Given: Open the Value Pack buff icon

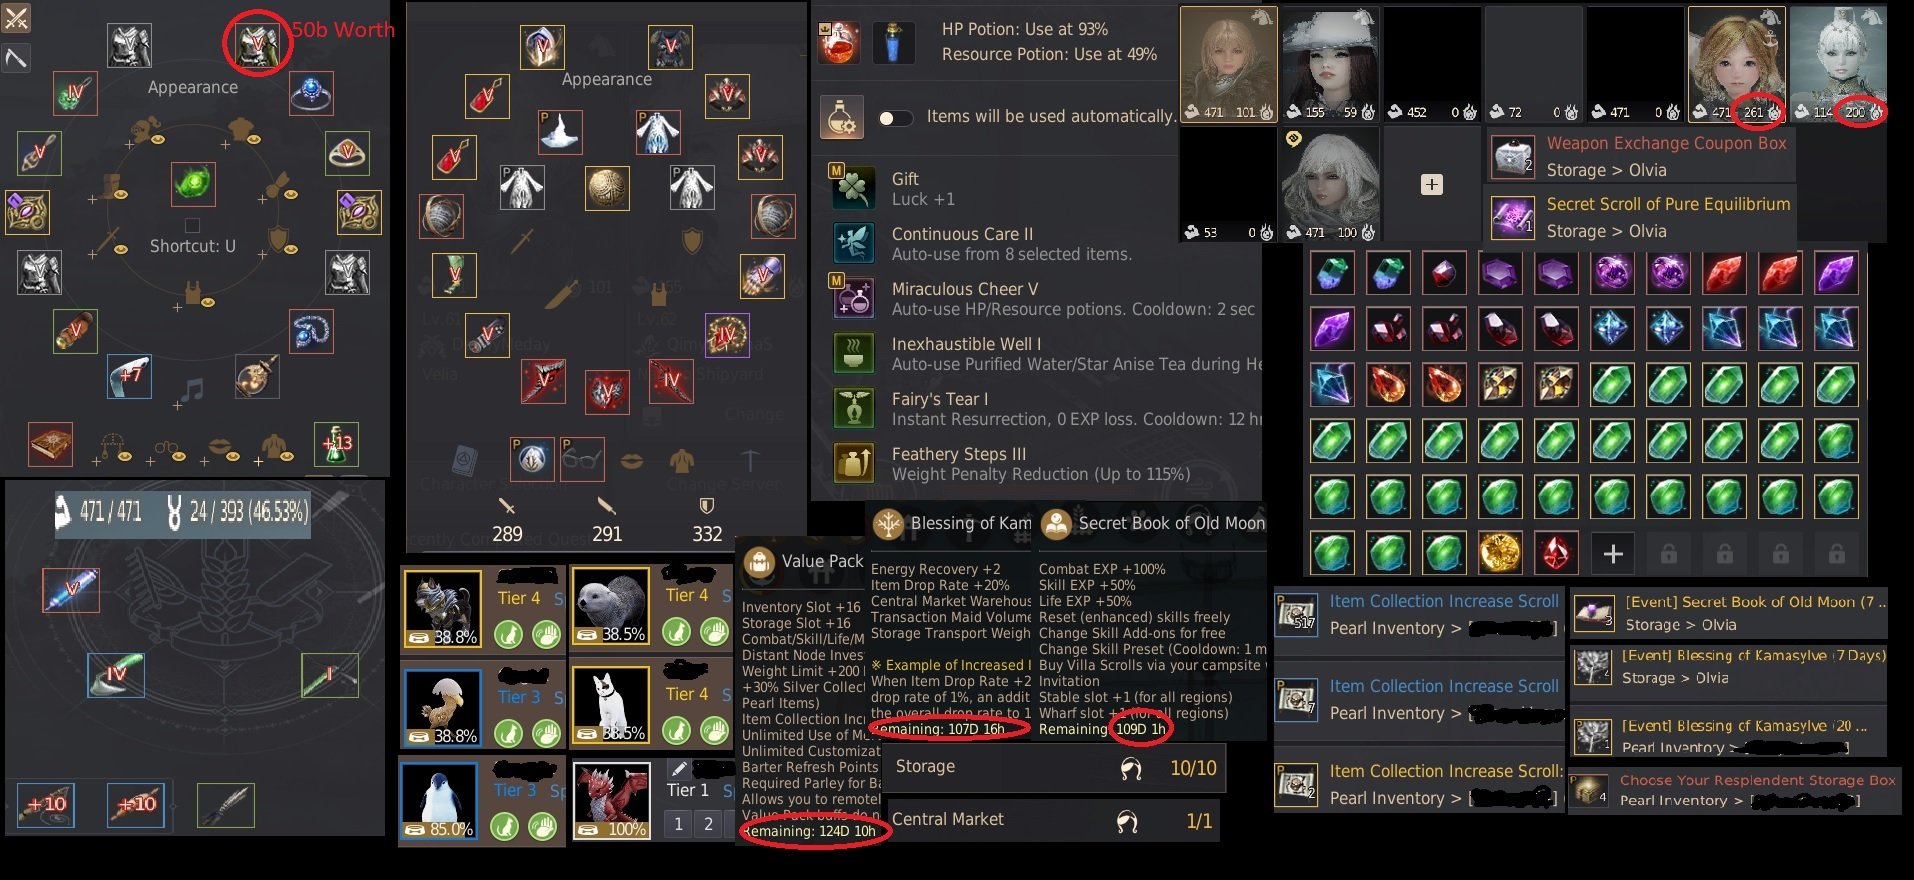Looking at the screenshot, I should point(759,562).
